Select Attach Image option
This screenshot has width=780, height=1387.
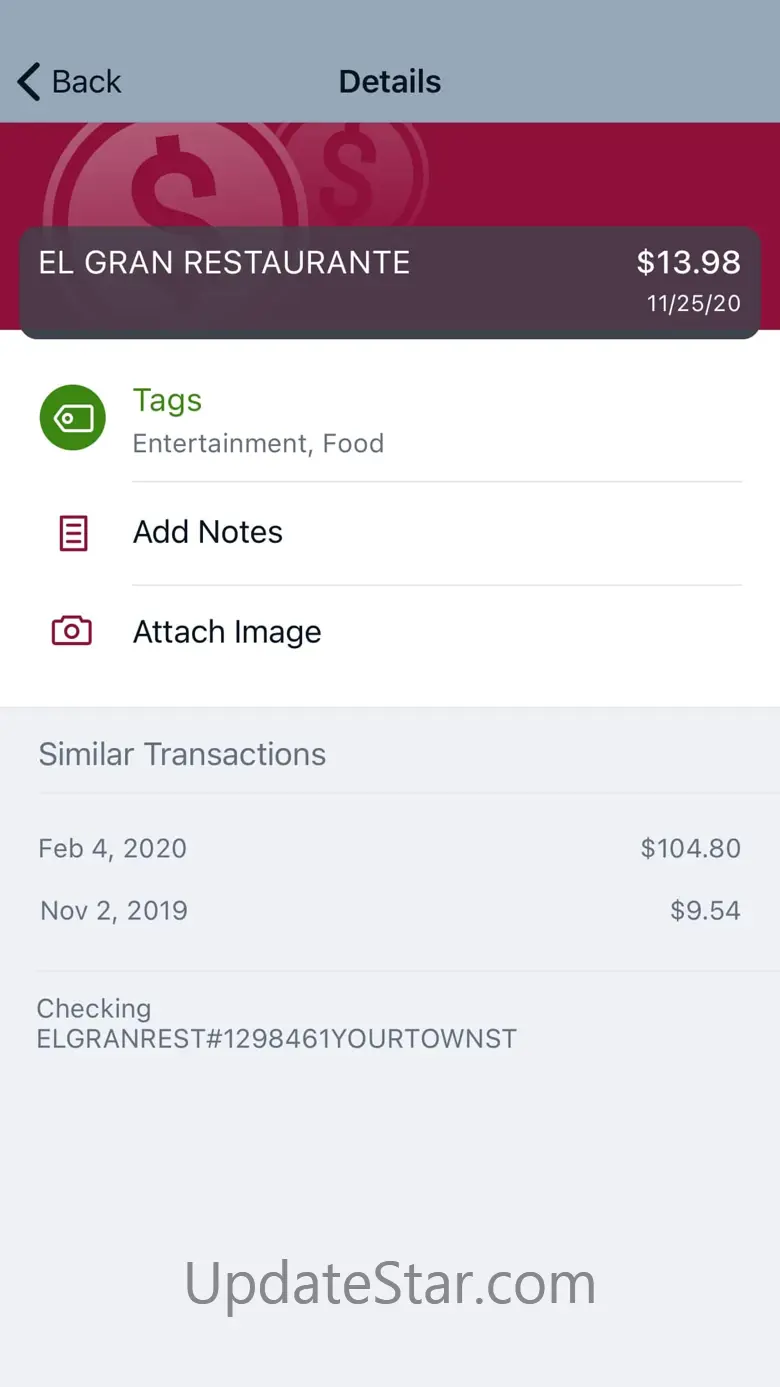click(227, 632)
